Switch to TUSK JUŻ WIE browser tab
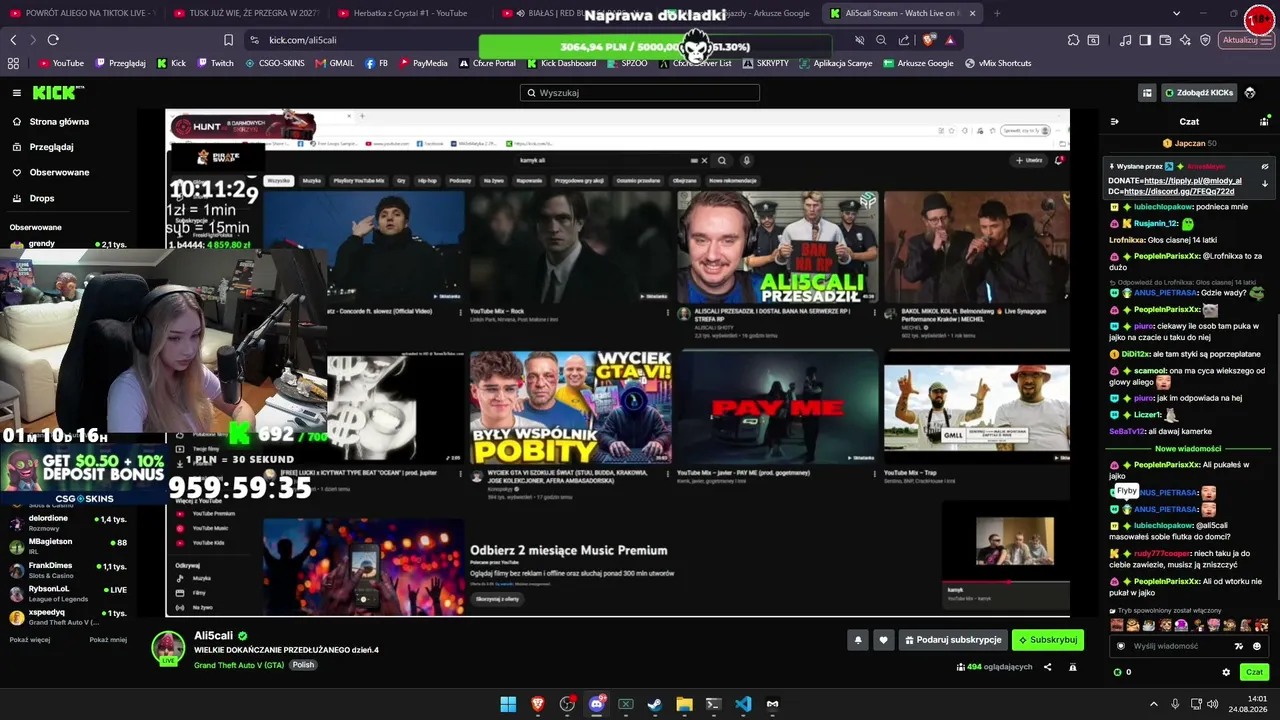Viewport: 1280px width, 720px height. (246, 13)
